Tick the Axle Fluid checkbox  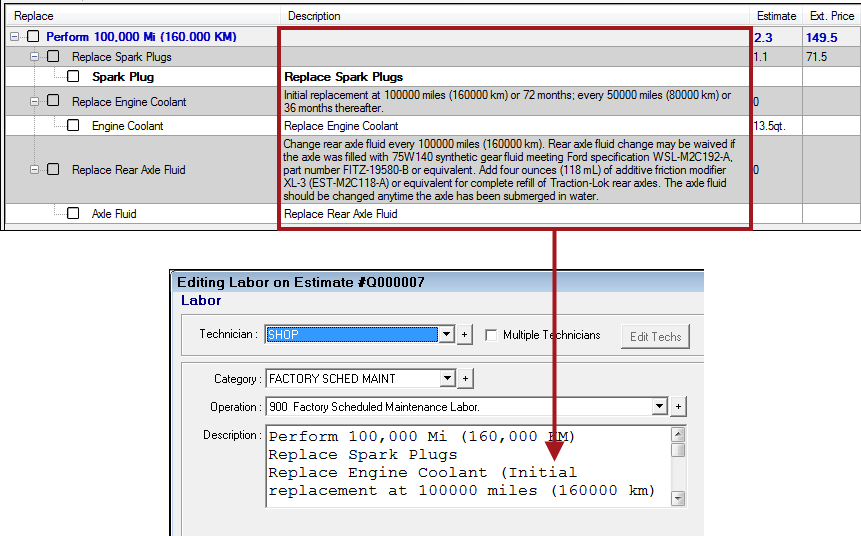click(x=73, y=213)
